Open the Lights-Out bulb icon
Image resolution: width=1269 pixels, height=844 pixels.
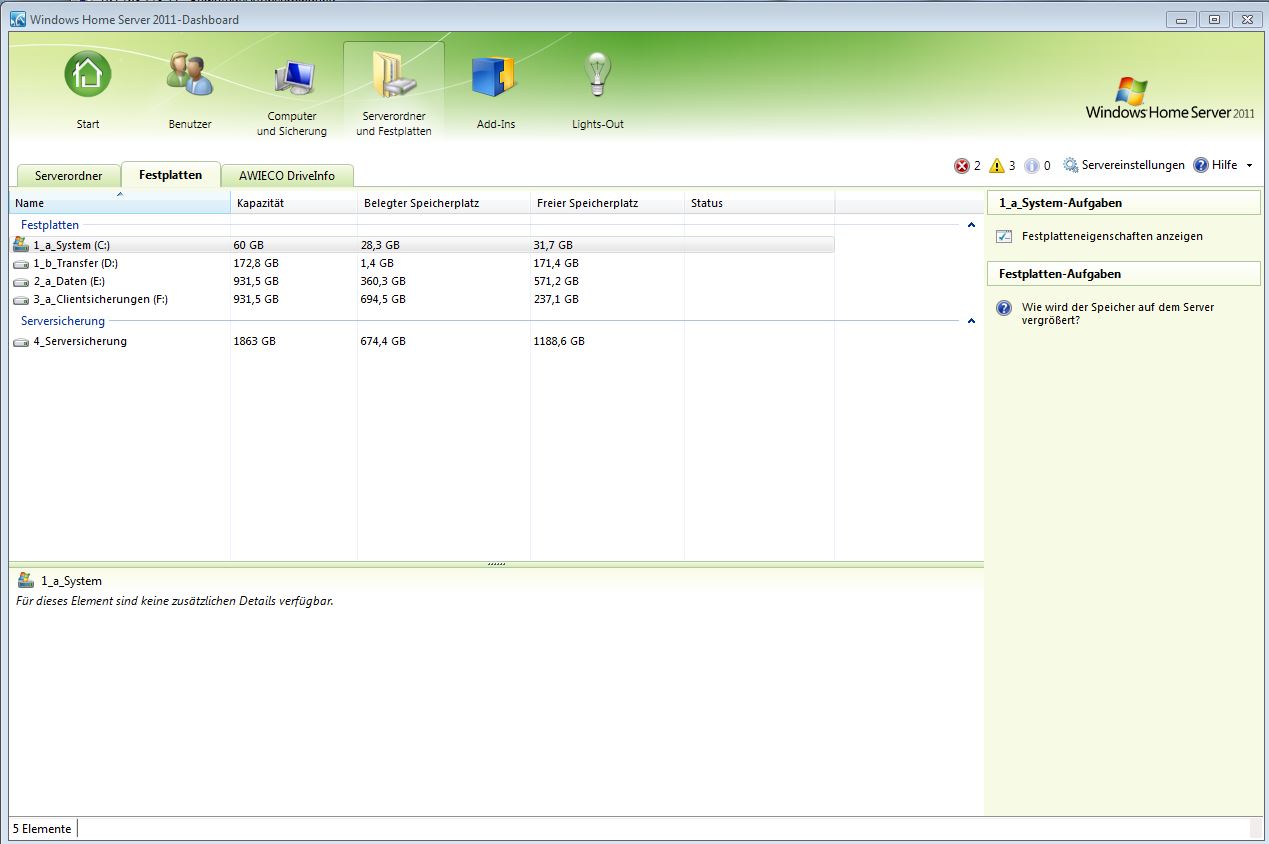click(597, 75)
